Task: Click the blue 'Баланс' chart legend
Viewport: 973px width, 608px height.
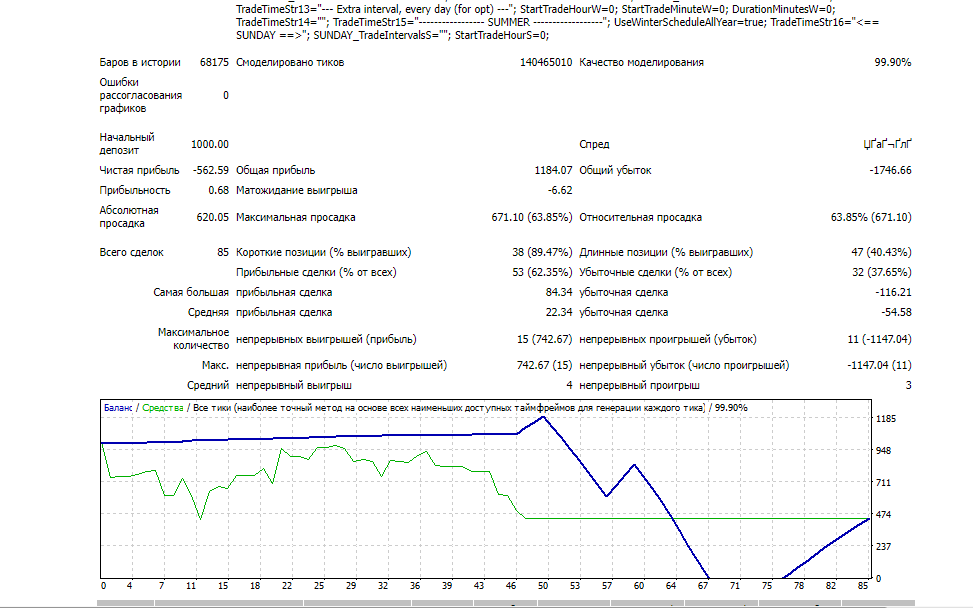Action: click(x=118, y=408)
